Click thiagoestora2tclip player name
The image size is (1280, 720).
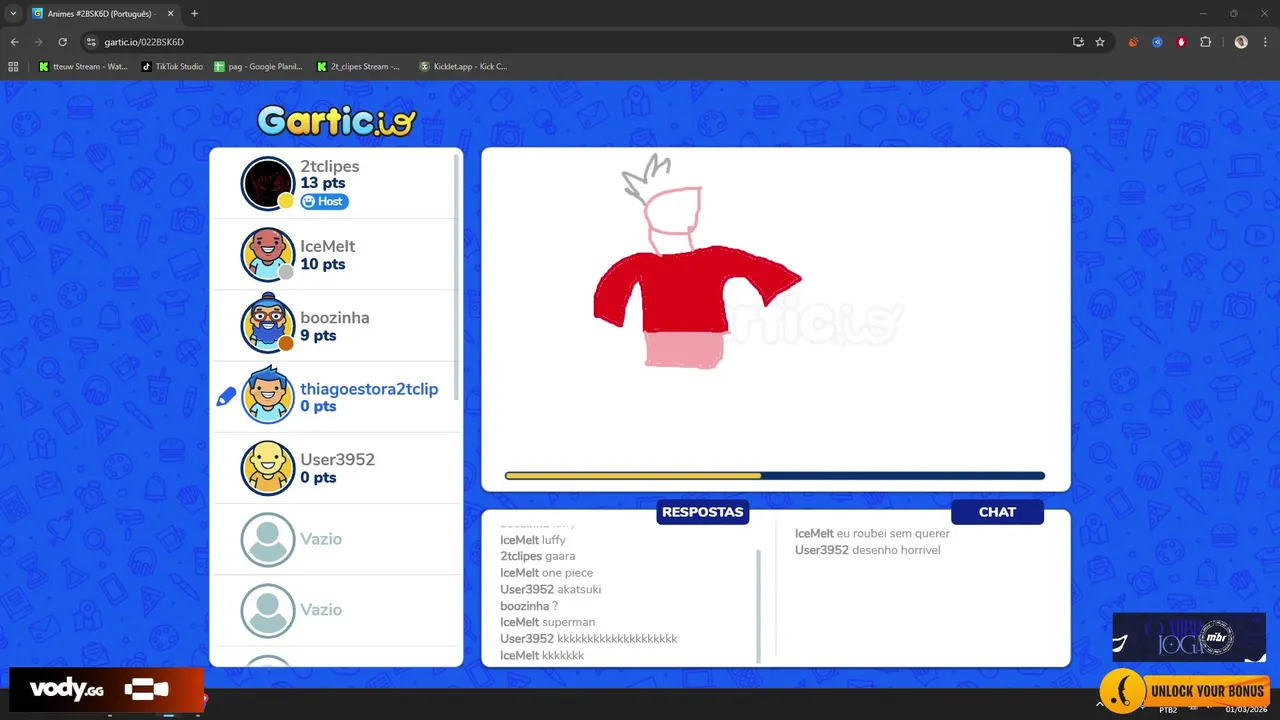coord(369,389)
